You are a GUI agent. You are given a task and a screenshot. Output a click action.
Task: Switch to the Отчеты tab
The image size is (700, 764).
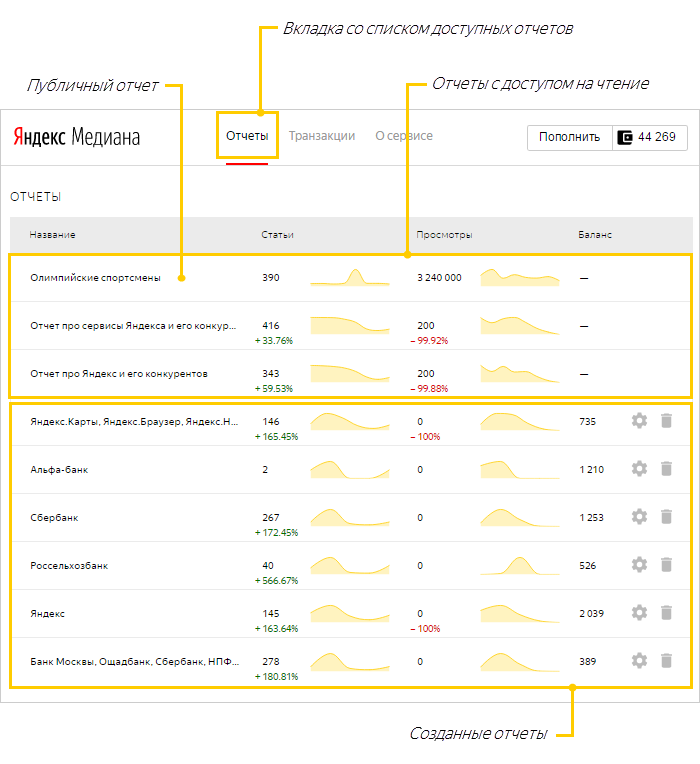(247, 136)
